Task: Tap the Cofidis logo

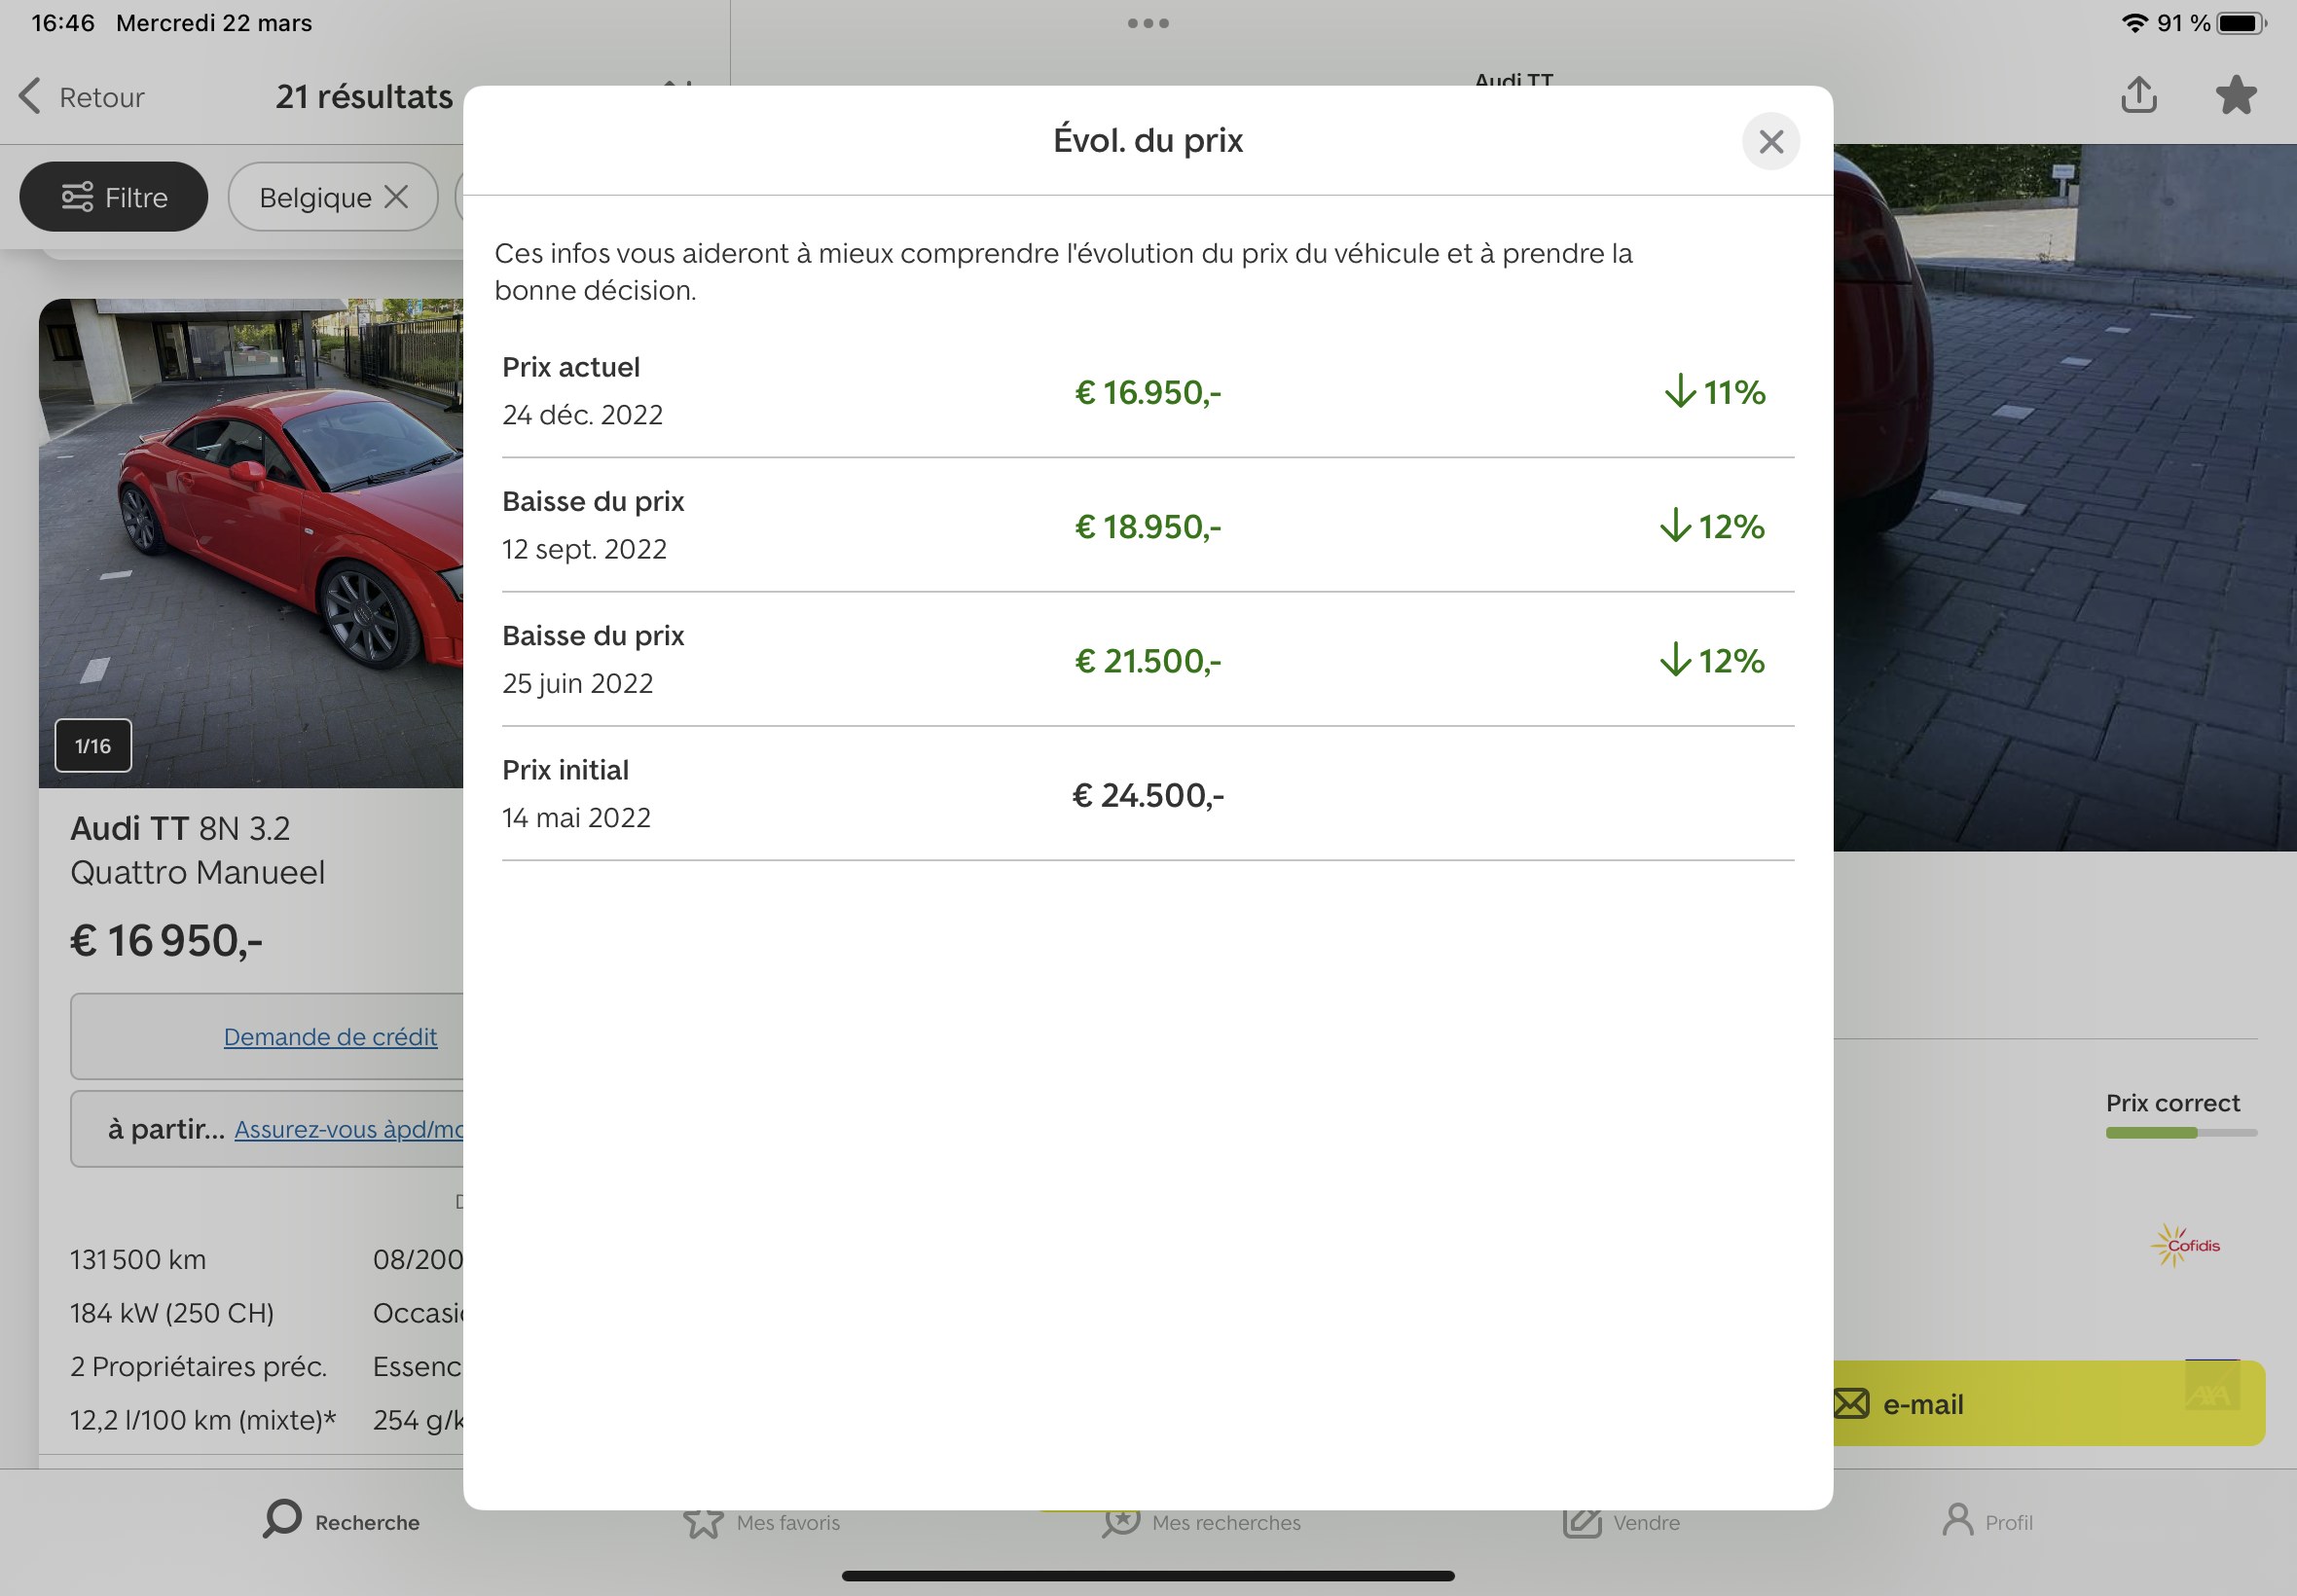Action: [2185, 1245]
